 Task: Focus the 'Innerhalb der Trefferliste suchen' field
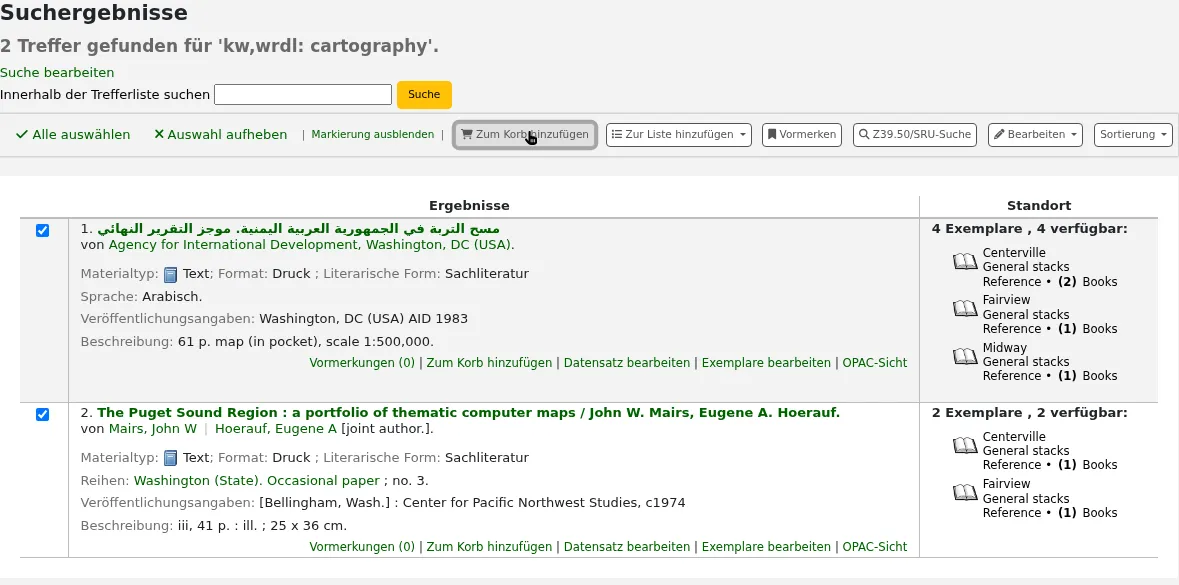303,95
